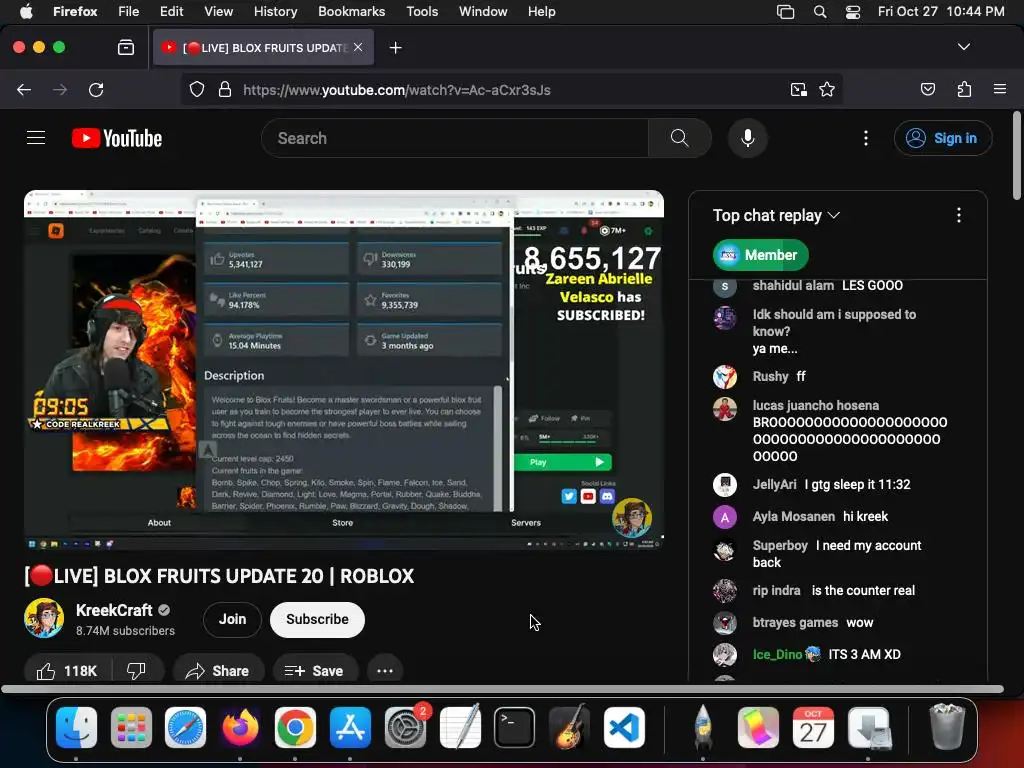Viewport: 1024px width, 768px height.
Task: Open Terminal from the dock
Action: (514, 727)
